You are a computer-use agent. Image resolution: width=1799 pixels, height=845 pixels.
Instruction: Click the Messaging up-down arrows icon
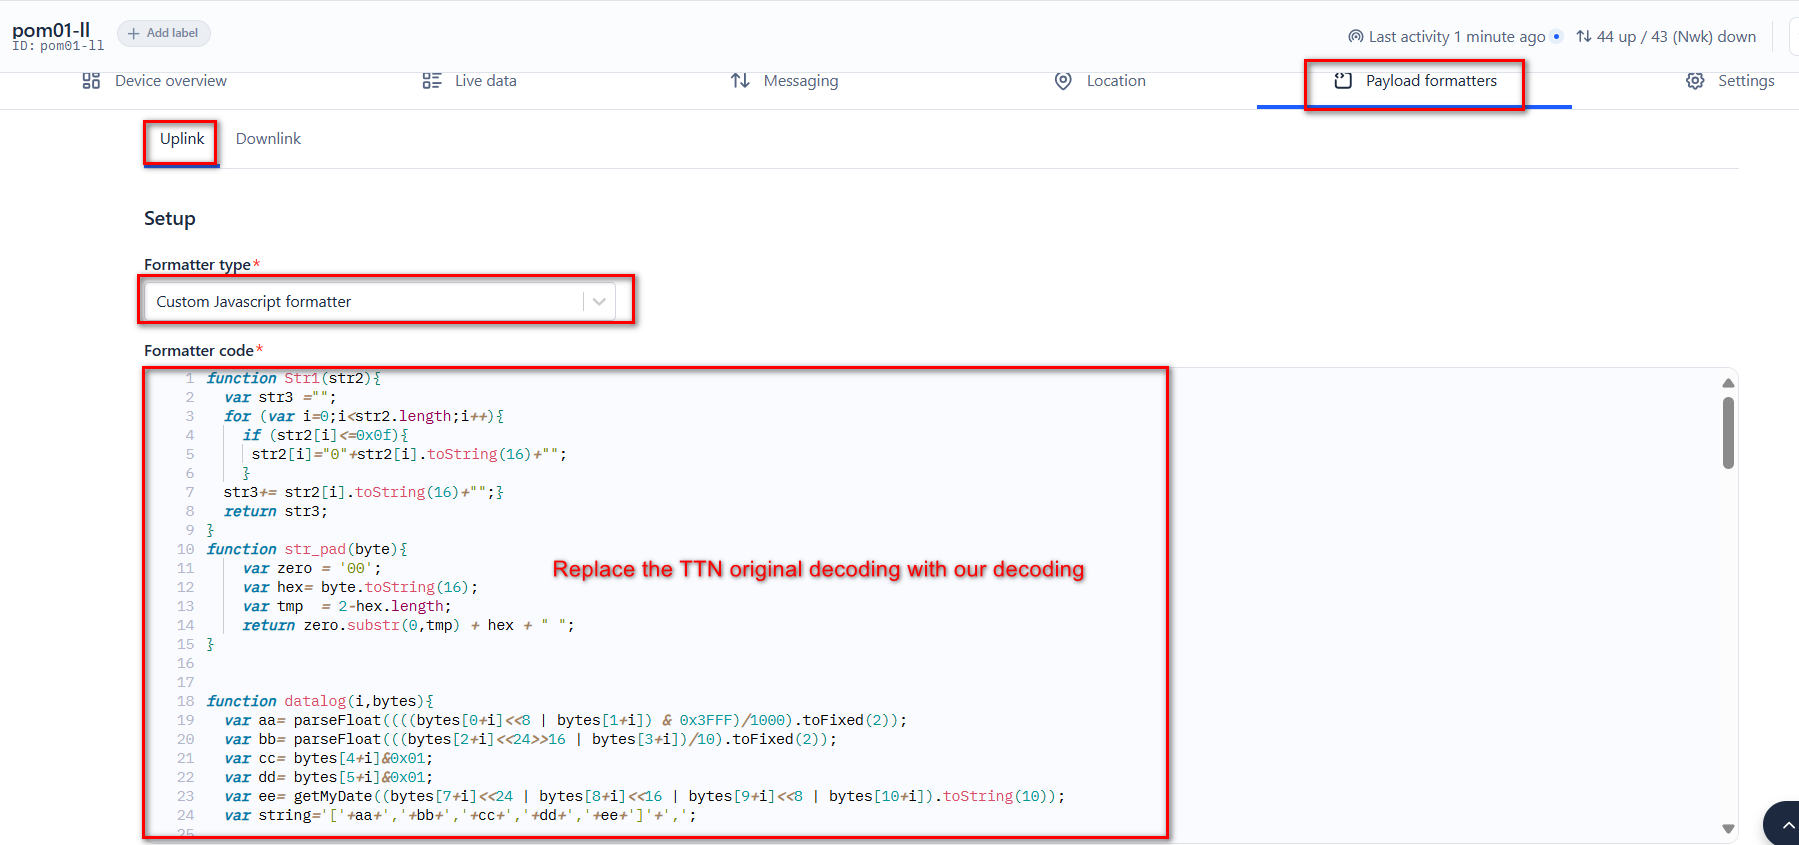[740, 80]
